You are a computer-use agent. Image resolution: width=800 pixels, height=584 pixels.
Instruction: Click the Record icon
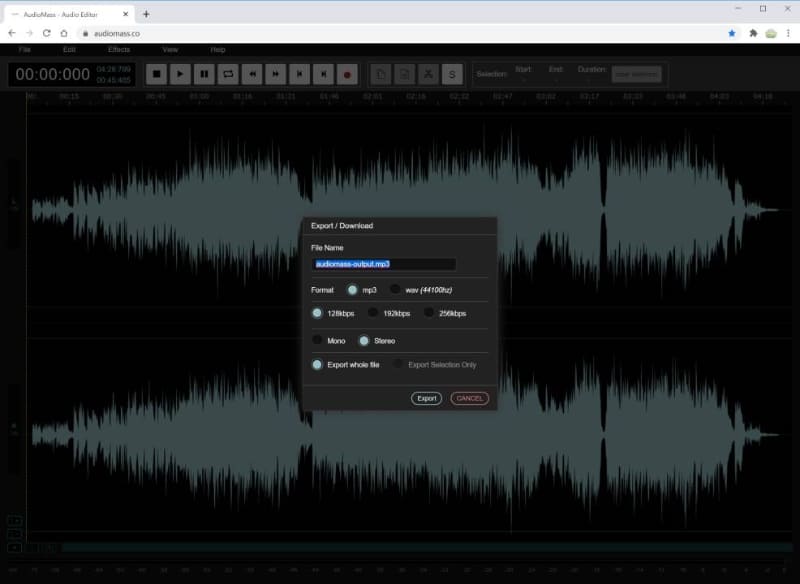tap(346, 74)
